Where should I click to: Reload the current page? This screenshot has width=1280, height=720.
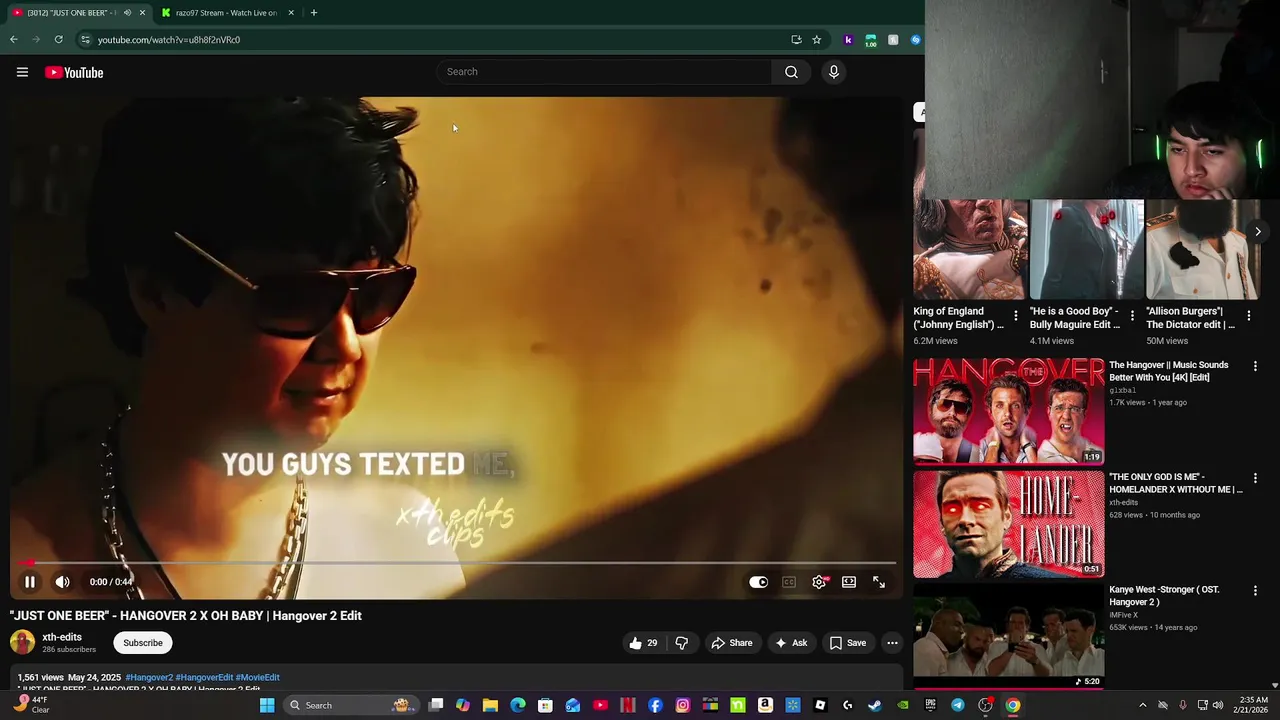58,40
